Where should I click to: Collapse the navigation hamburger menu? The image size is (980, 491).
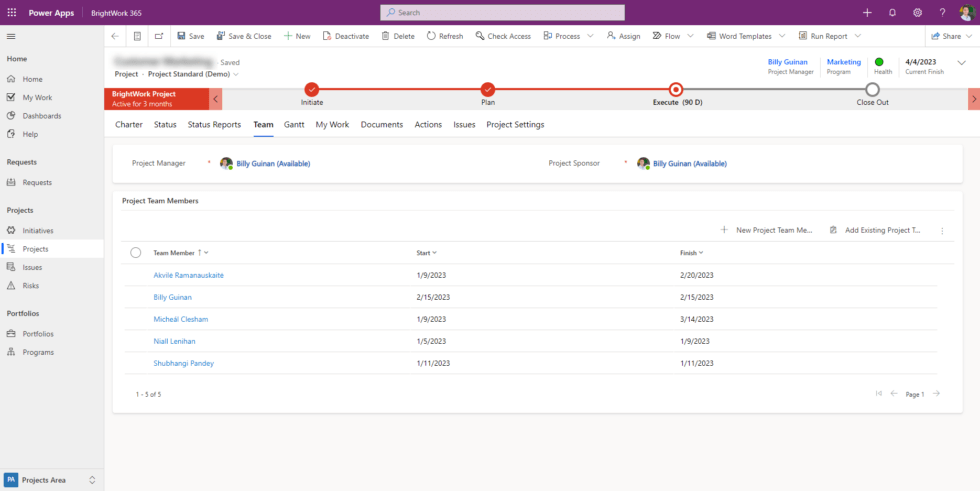point(11,36)
